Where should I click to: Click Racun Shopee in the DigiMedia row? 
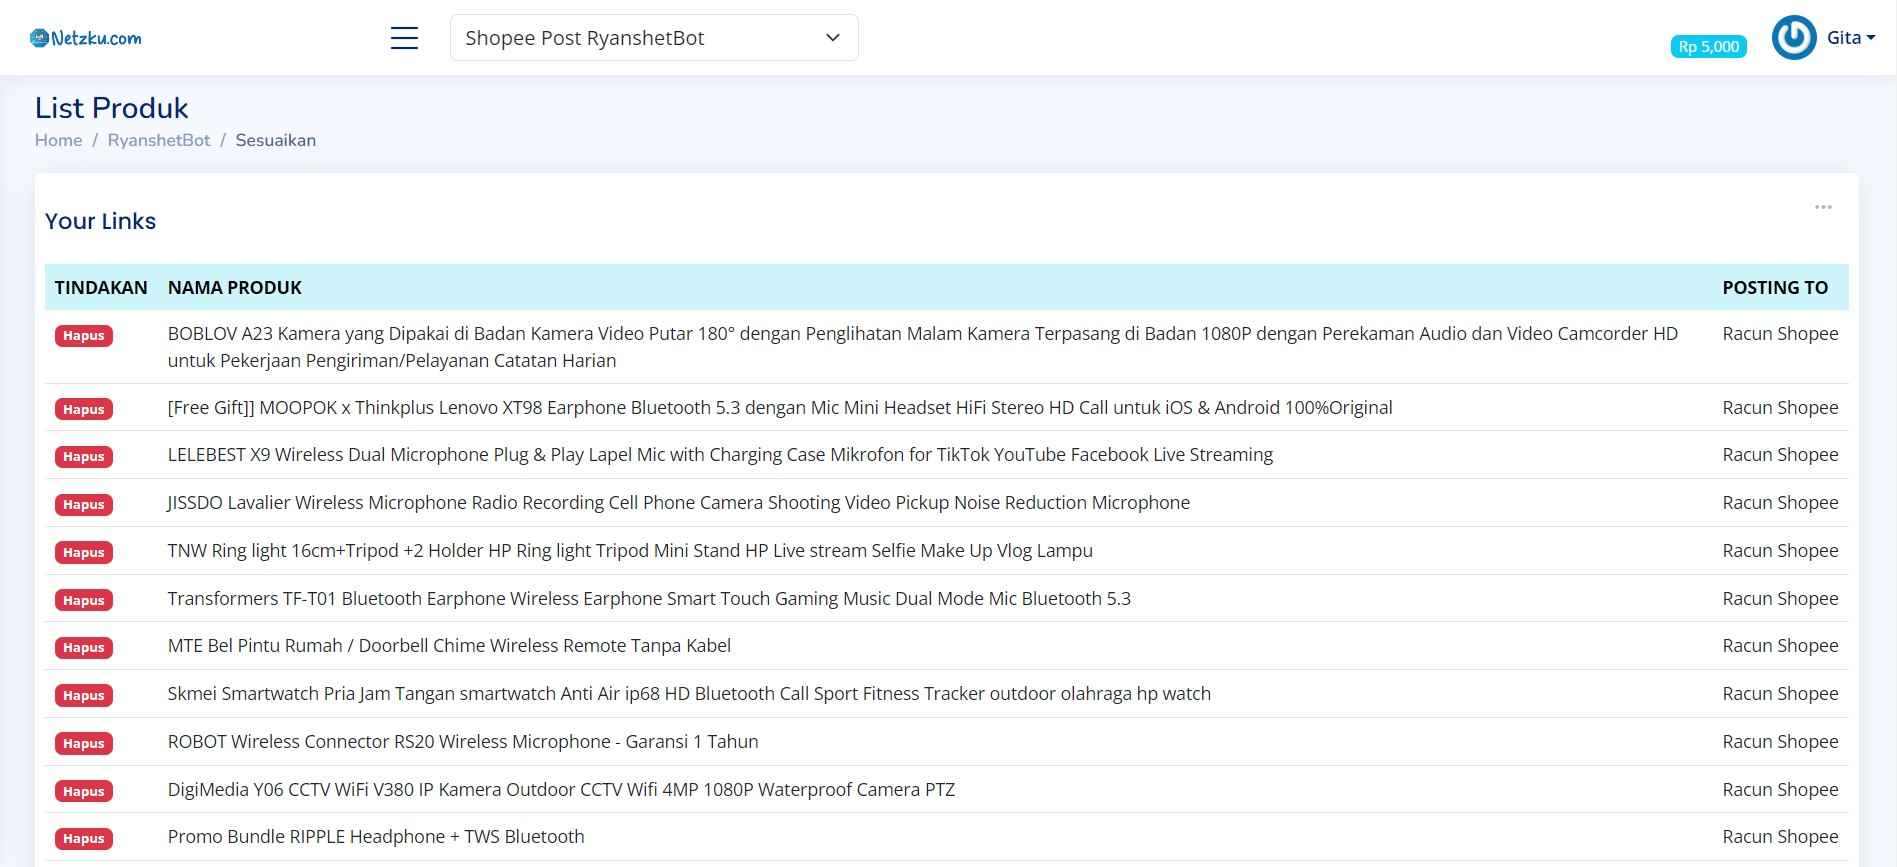(x=1780, y=789)
